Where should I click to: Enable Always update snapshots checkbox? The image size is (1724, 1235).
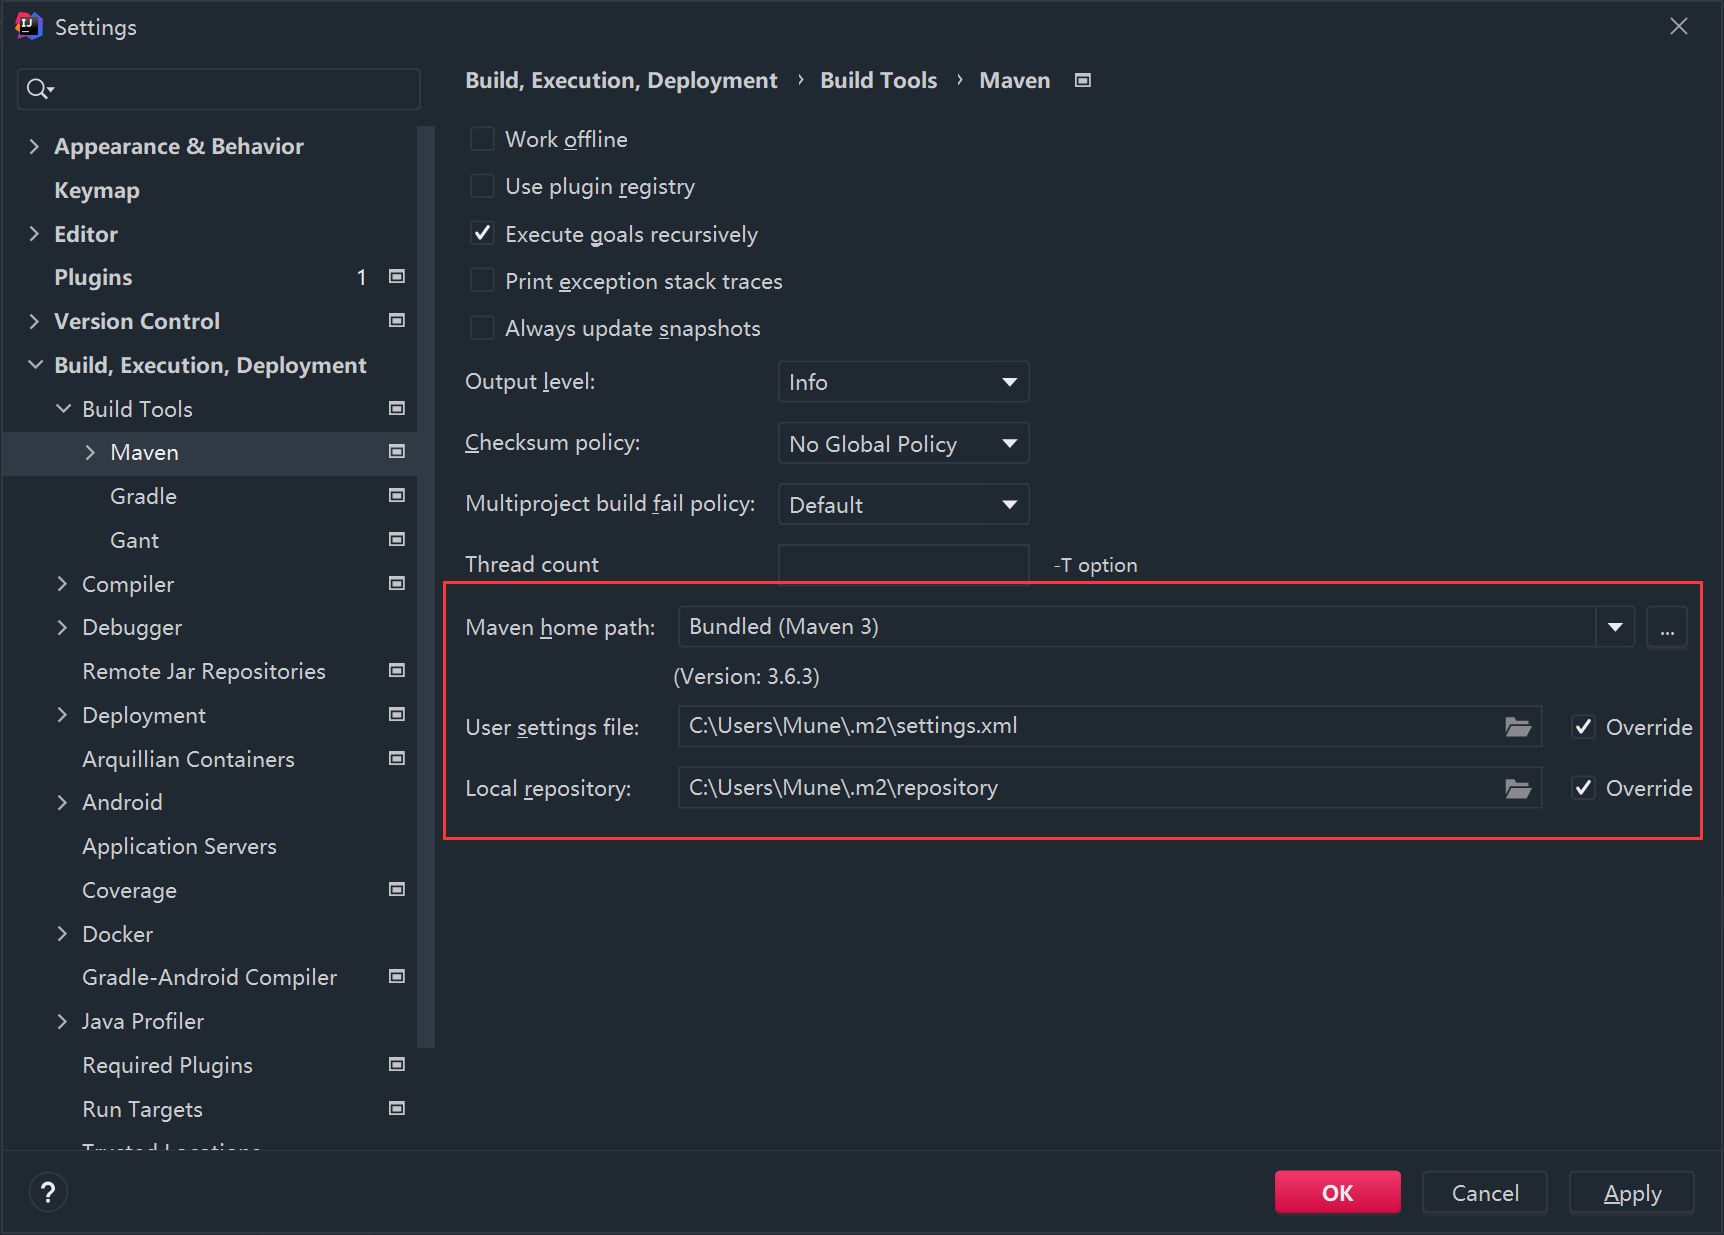tap(482, 328)
